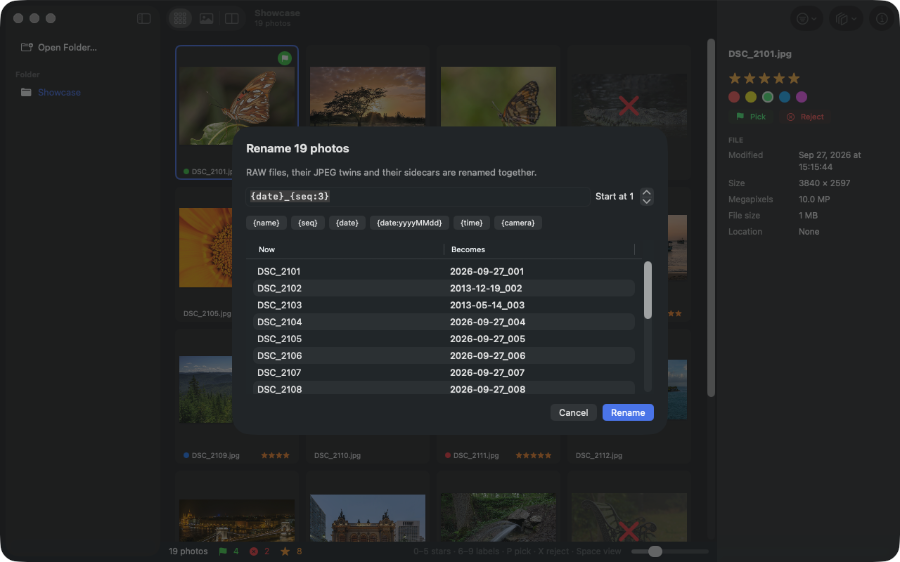Toggle the Pick flag in the inspector
This screenshot has width=900, height=562.
click(x=751, y=117)
